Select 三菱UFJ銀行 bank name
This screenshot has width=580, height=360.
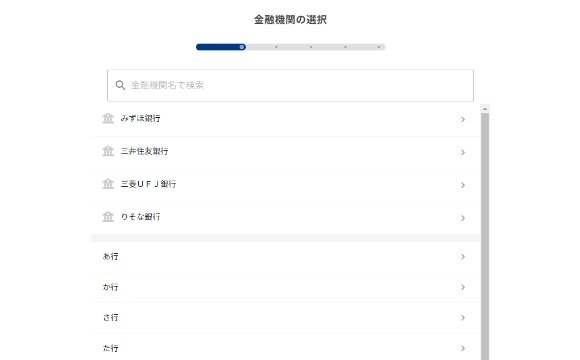tap(148, 184)
